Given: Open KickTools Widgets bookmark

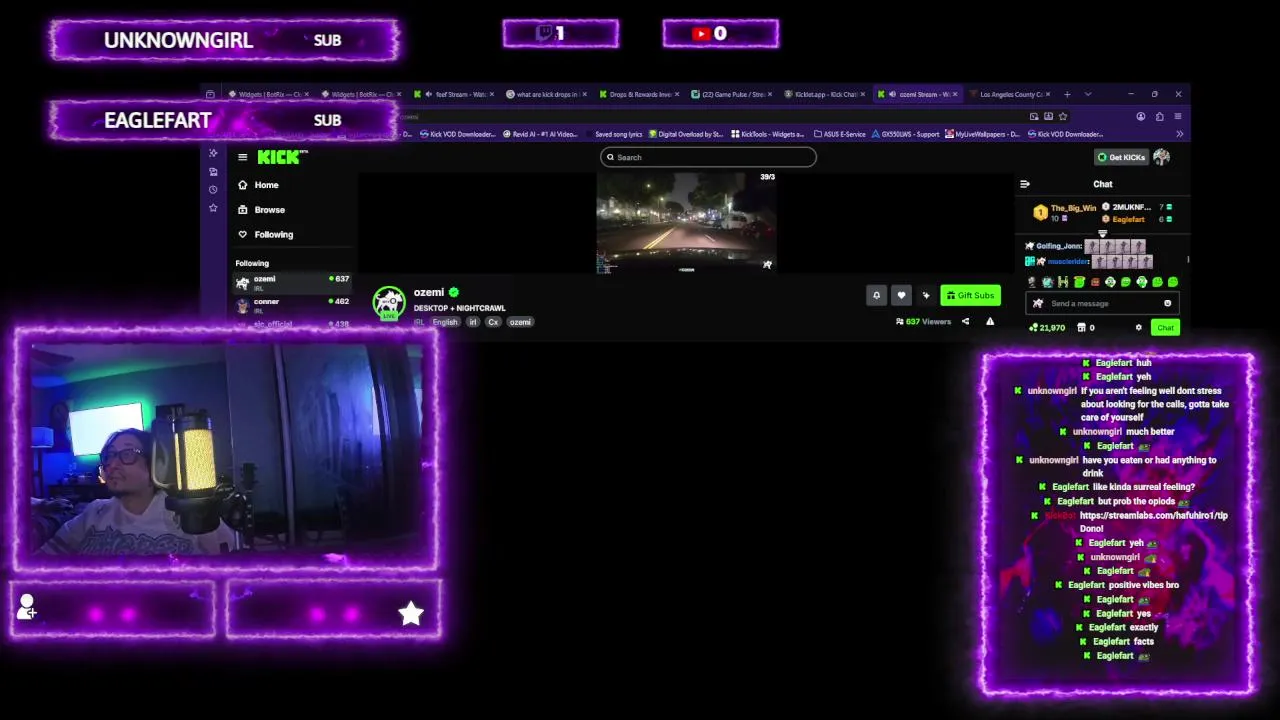Looking at the screenshot, I should click(768, 134).
